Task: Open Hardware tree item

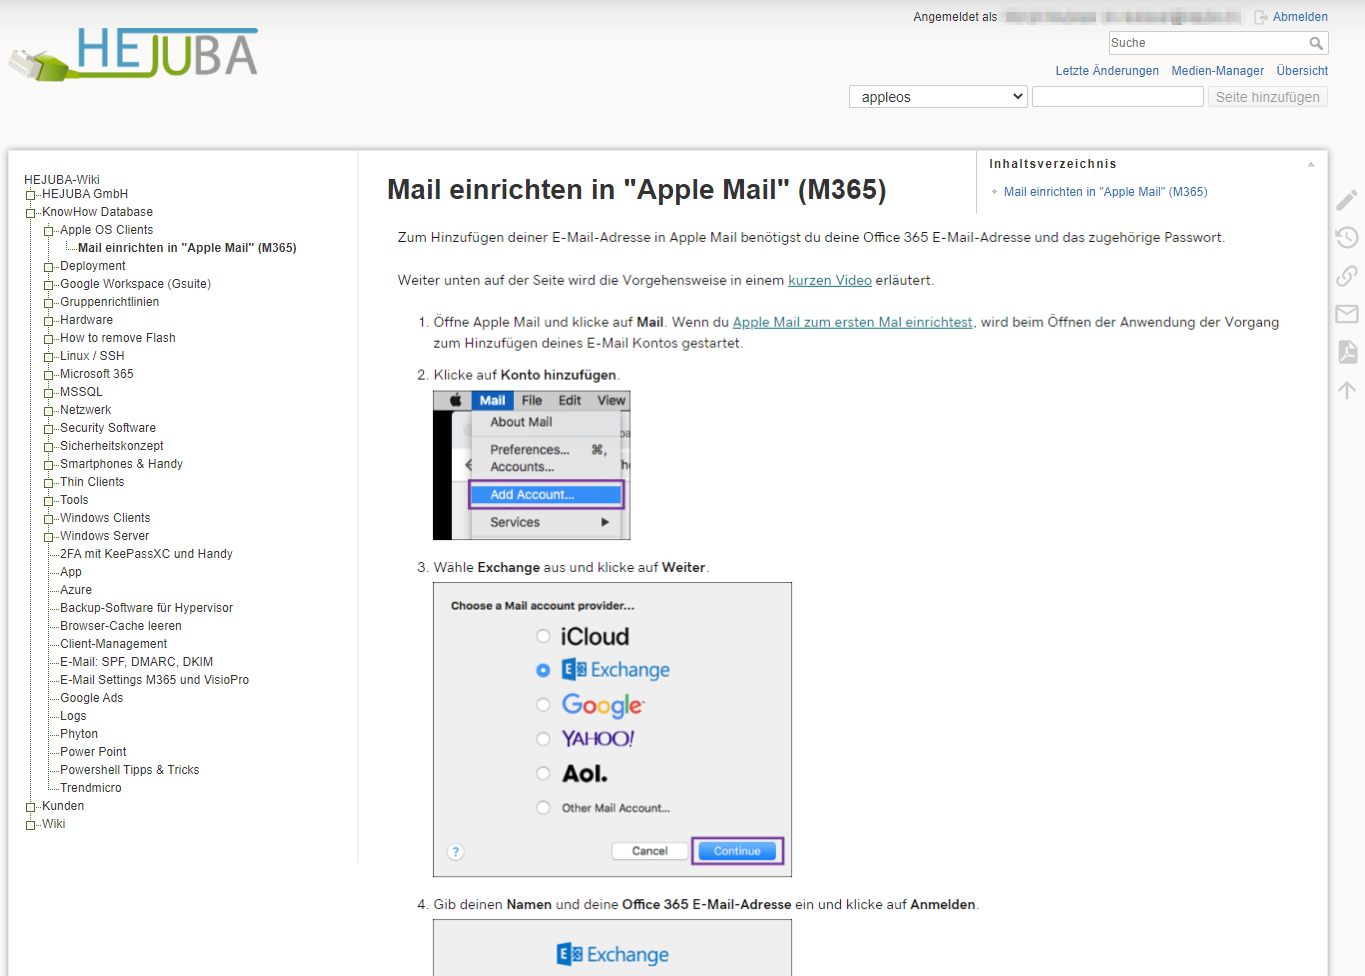Action: (86, 320)
